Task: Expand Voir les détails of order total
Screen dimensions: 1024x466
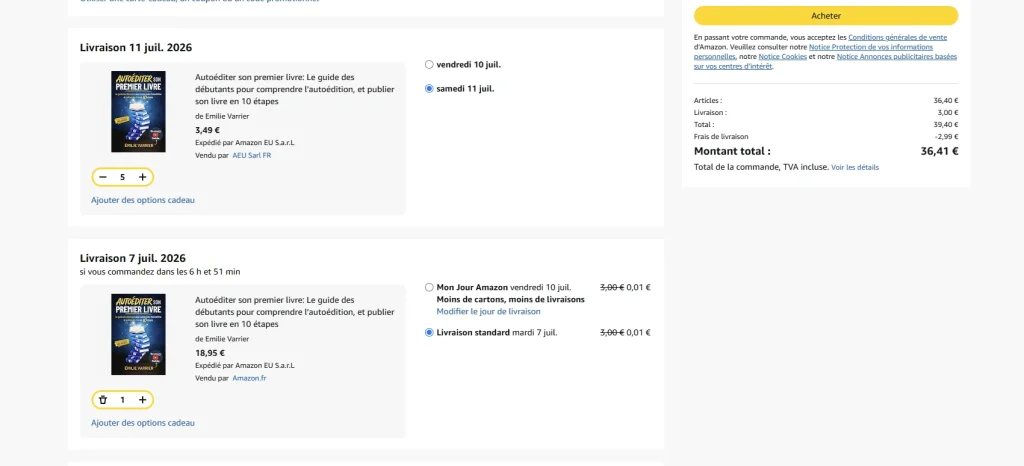Action: [855, 168]
